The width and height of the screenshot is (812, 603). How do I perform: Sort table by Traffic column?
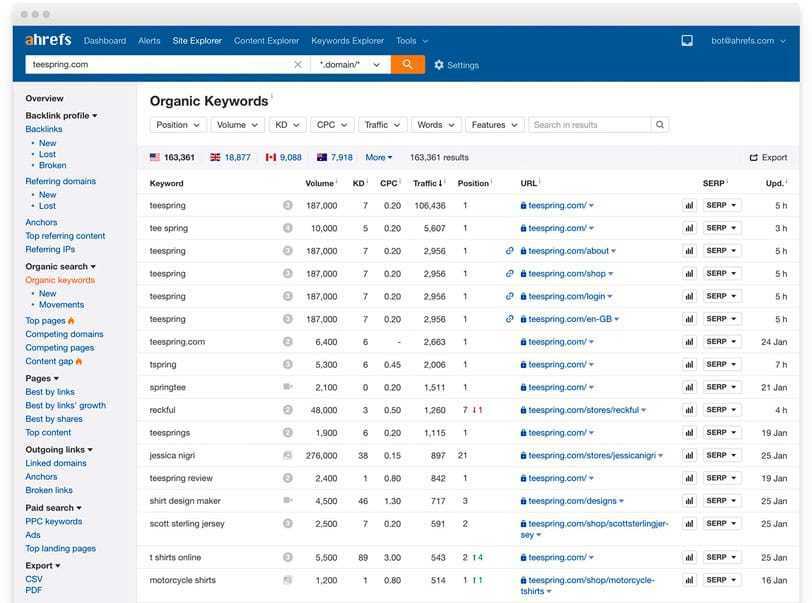(427, 183)
